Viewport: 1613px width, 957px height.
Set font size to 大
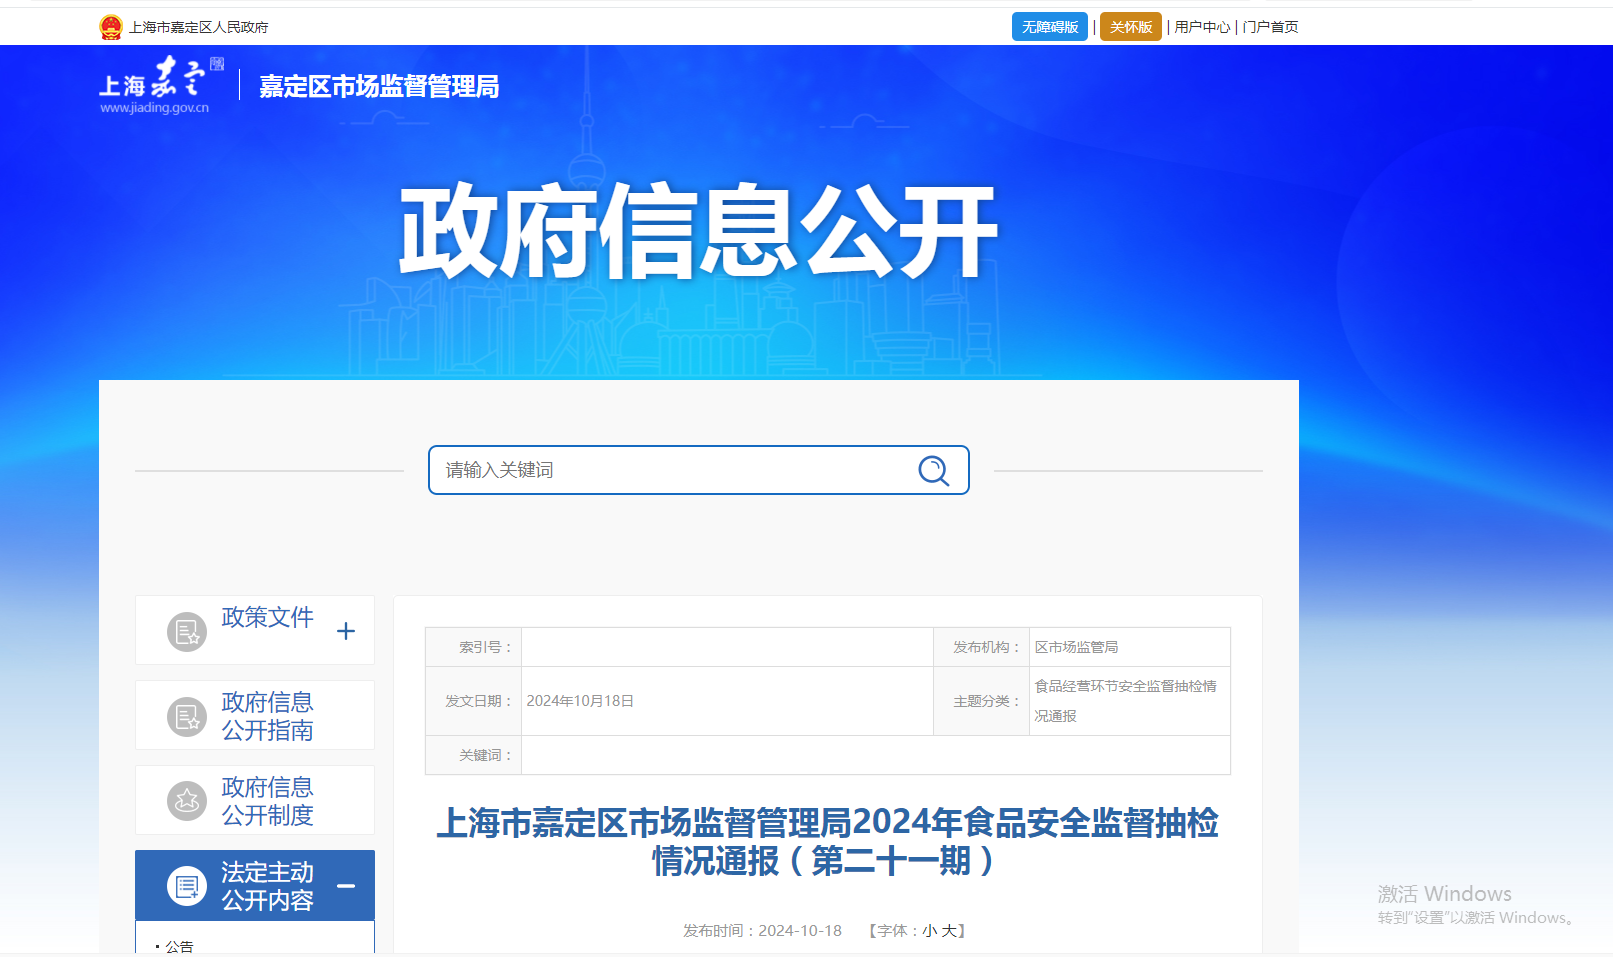tap(948, 931)
